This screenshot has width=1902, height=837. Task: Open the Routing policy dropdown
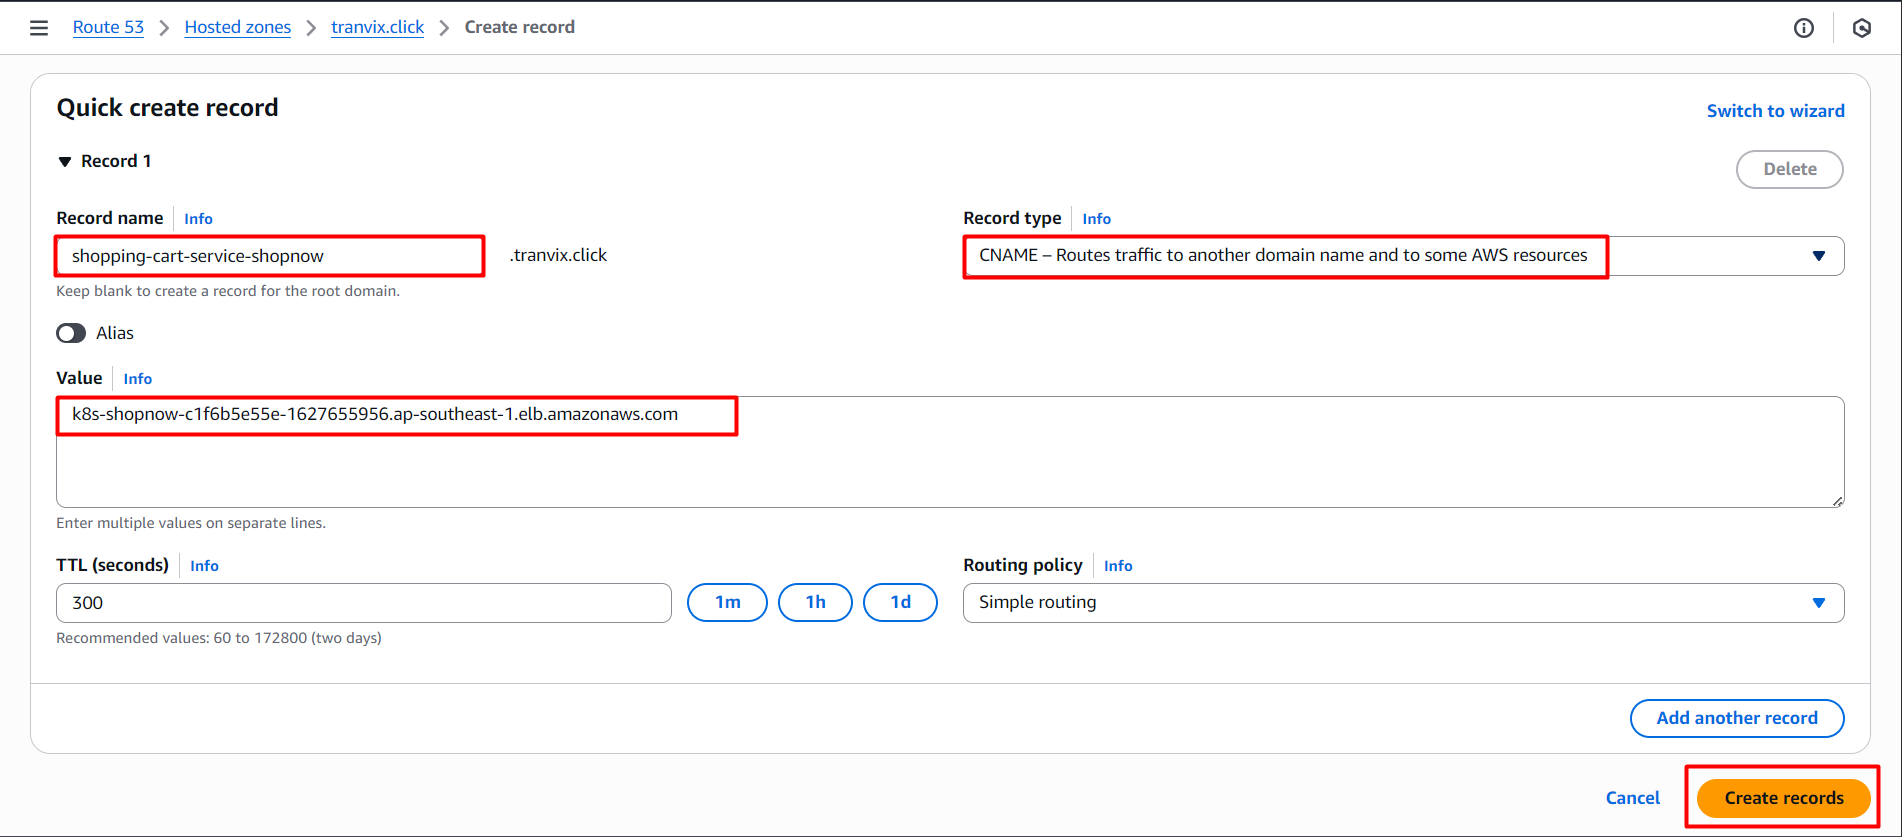pyautogui.click(x=1402, y=603)
